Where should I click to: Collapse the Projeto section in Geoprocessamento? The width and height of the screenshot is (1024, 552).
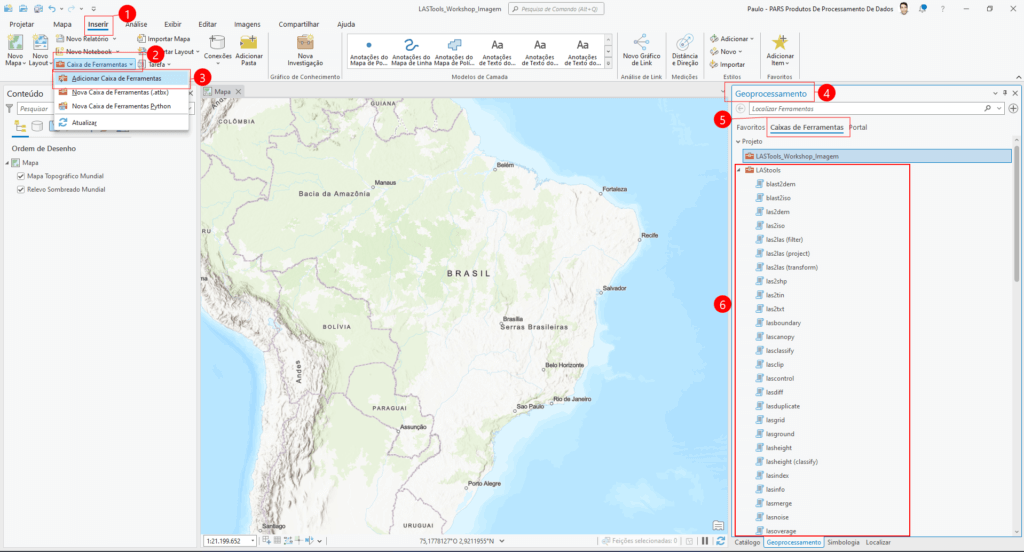tap(738, 142)
